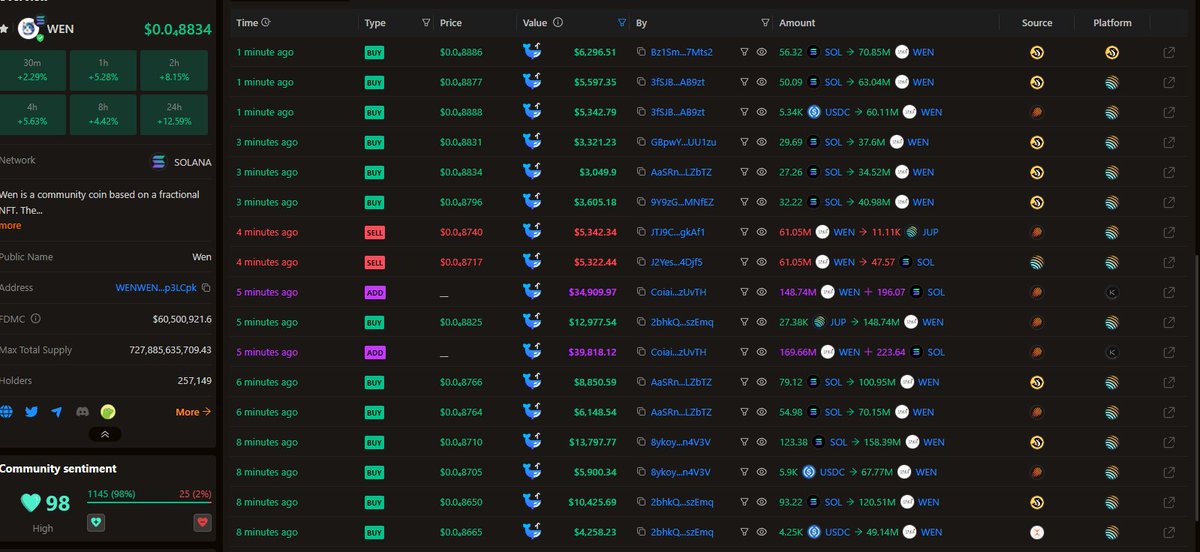This screenshot has width=1200, height=552.
Task: Click the community sentiment vote bar
Action: point(149,503)
